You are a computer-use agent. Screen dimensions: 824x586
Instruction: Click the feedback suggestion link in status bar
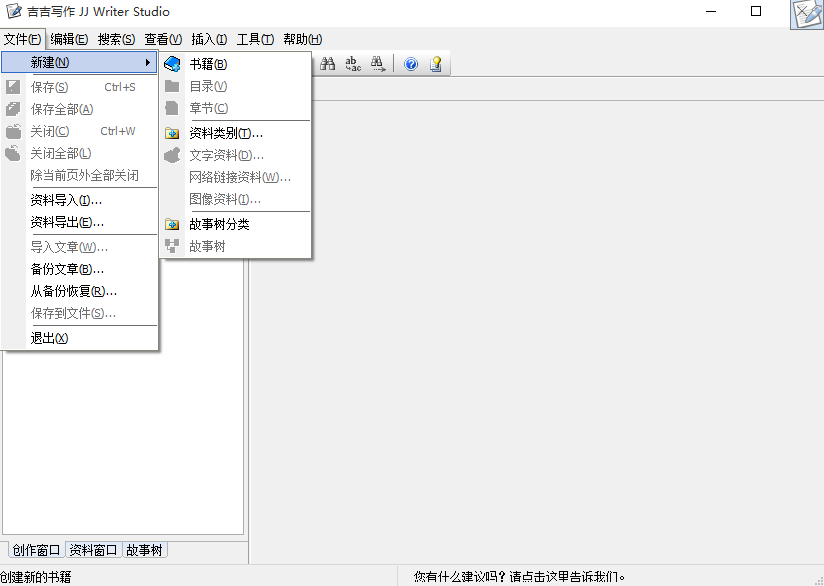(520, 574)
